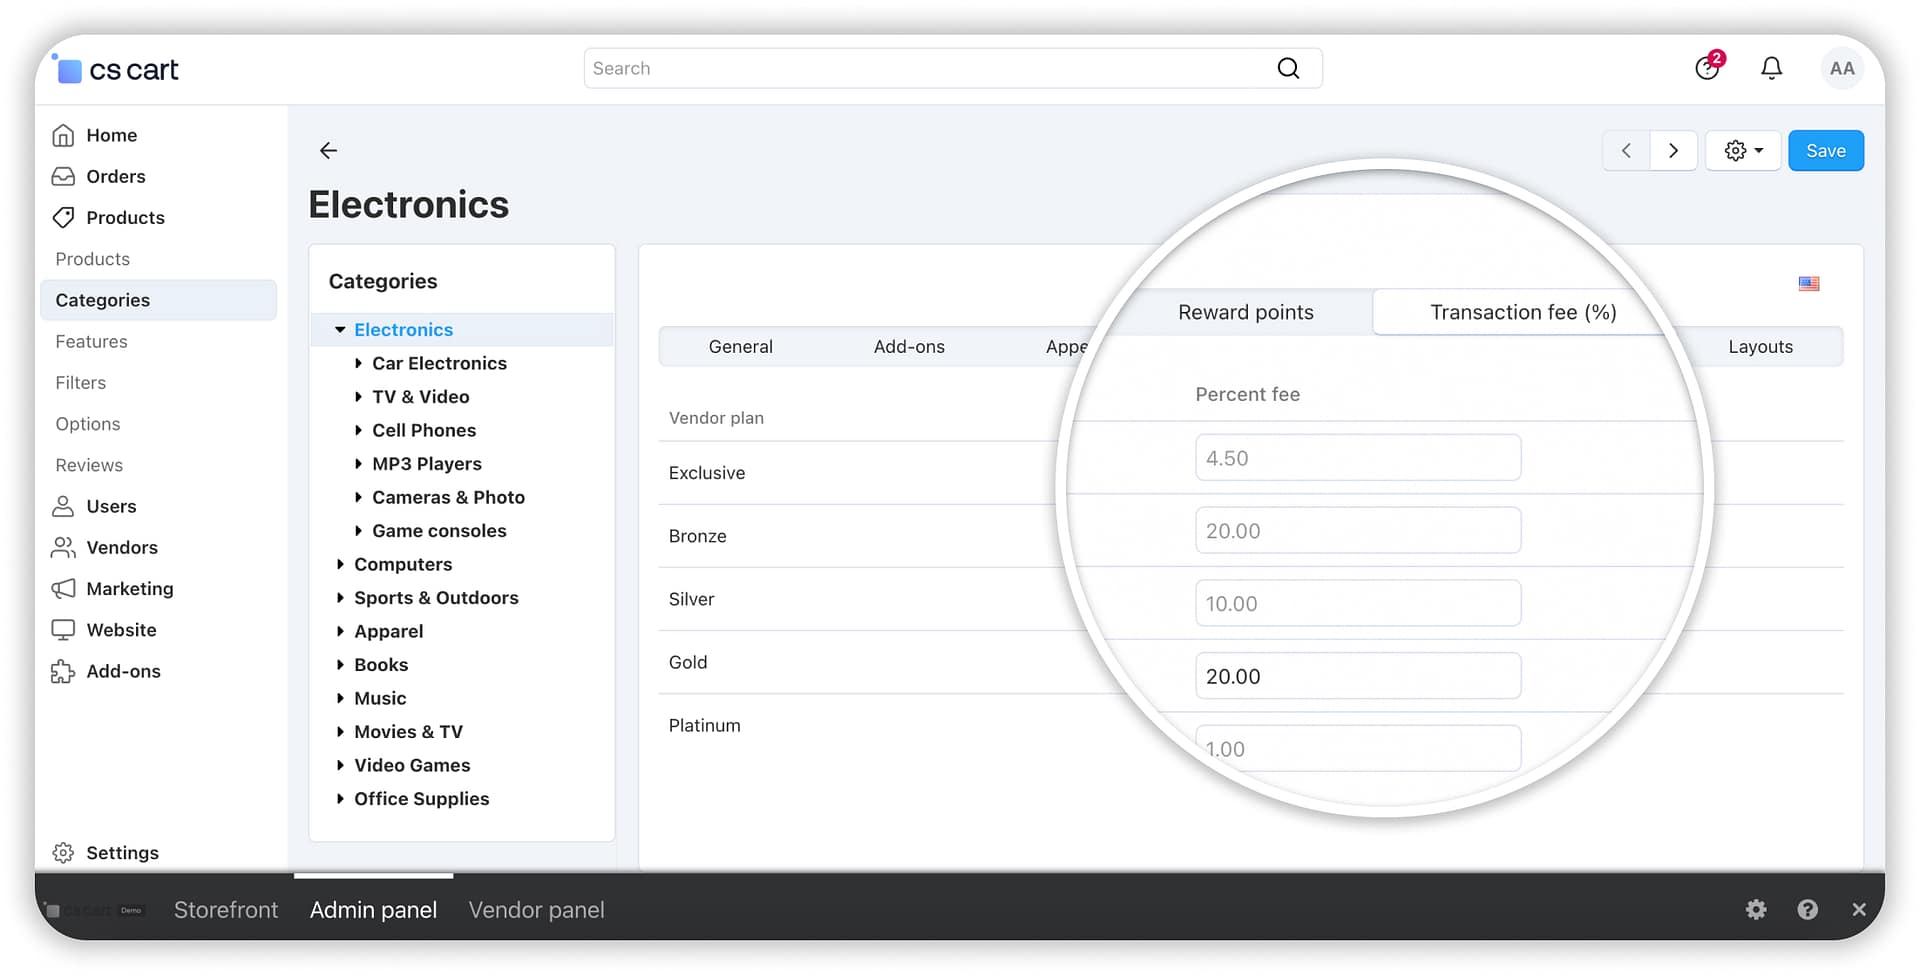Switch to the Add-ons tab
This screenshot has height=975, width=1920.
click(908, 347)
